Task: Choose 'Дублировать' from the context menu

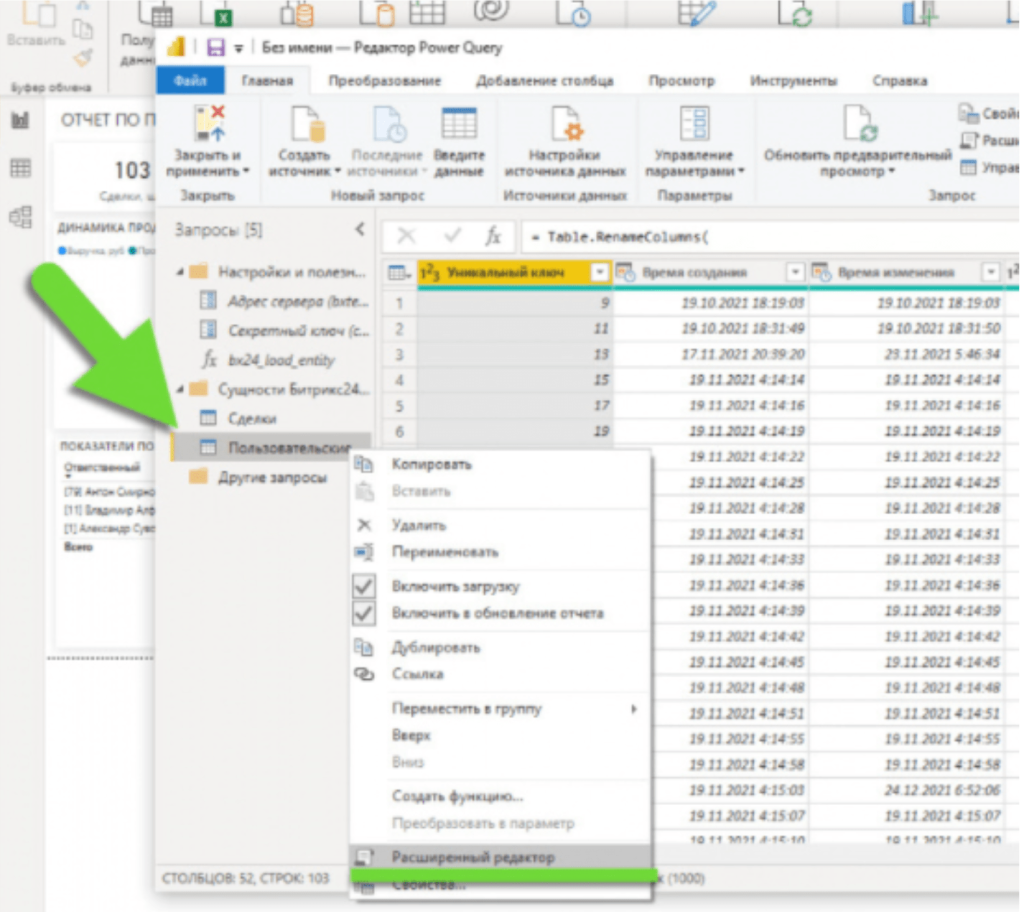Action: [435, 648]
